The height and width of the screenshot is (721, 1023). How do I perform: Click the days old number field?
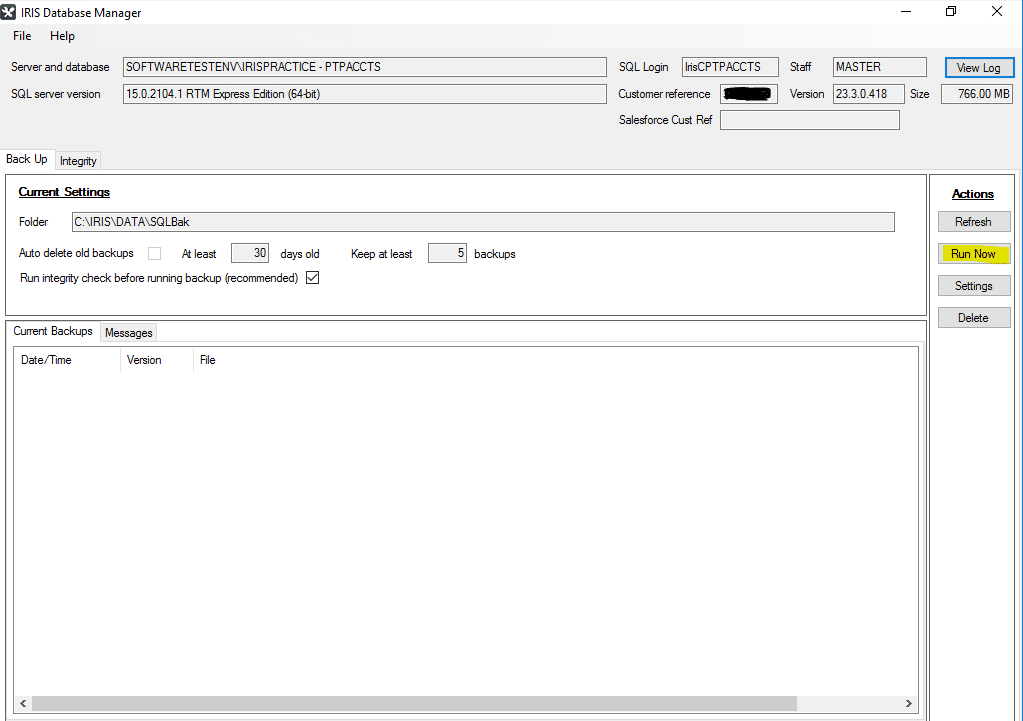[x=250, y=254]
